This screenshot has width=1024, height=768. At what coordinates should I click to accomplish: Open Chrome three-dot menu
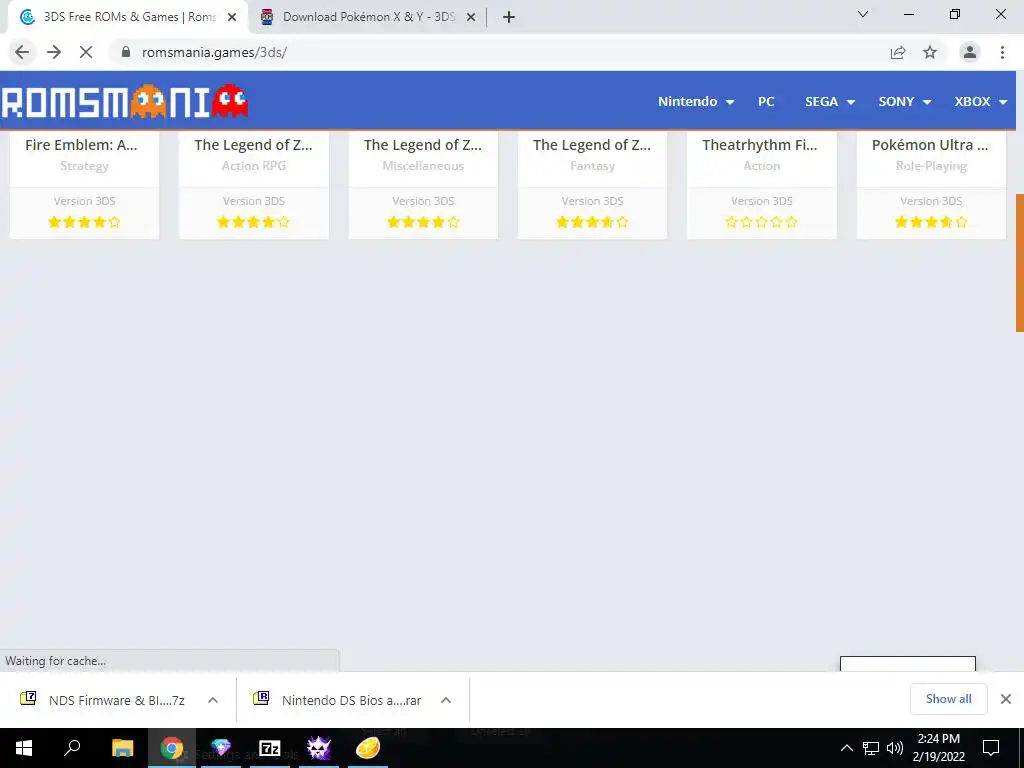[1002, 52]
